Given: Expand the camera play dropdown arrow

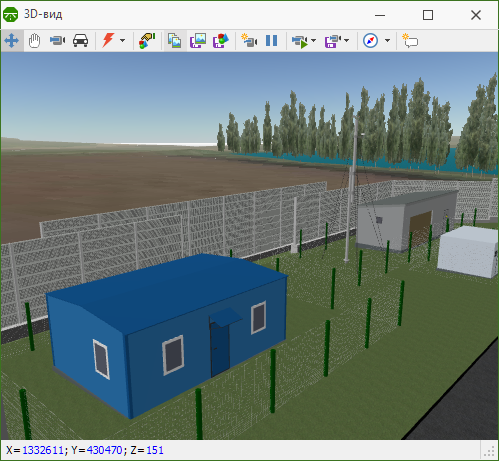Looking at the screenshot, I should pyautogui.click(x=313, y=41).
